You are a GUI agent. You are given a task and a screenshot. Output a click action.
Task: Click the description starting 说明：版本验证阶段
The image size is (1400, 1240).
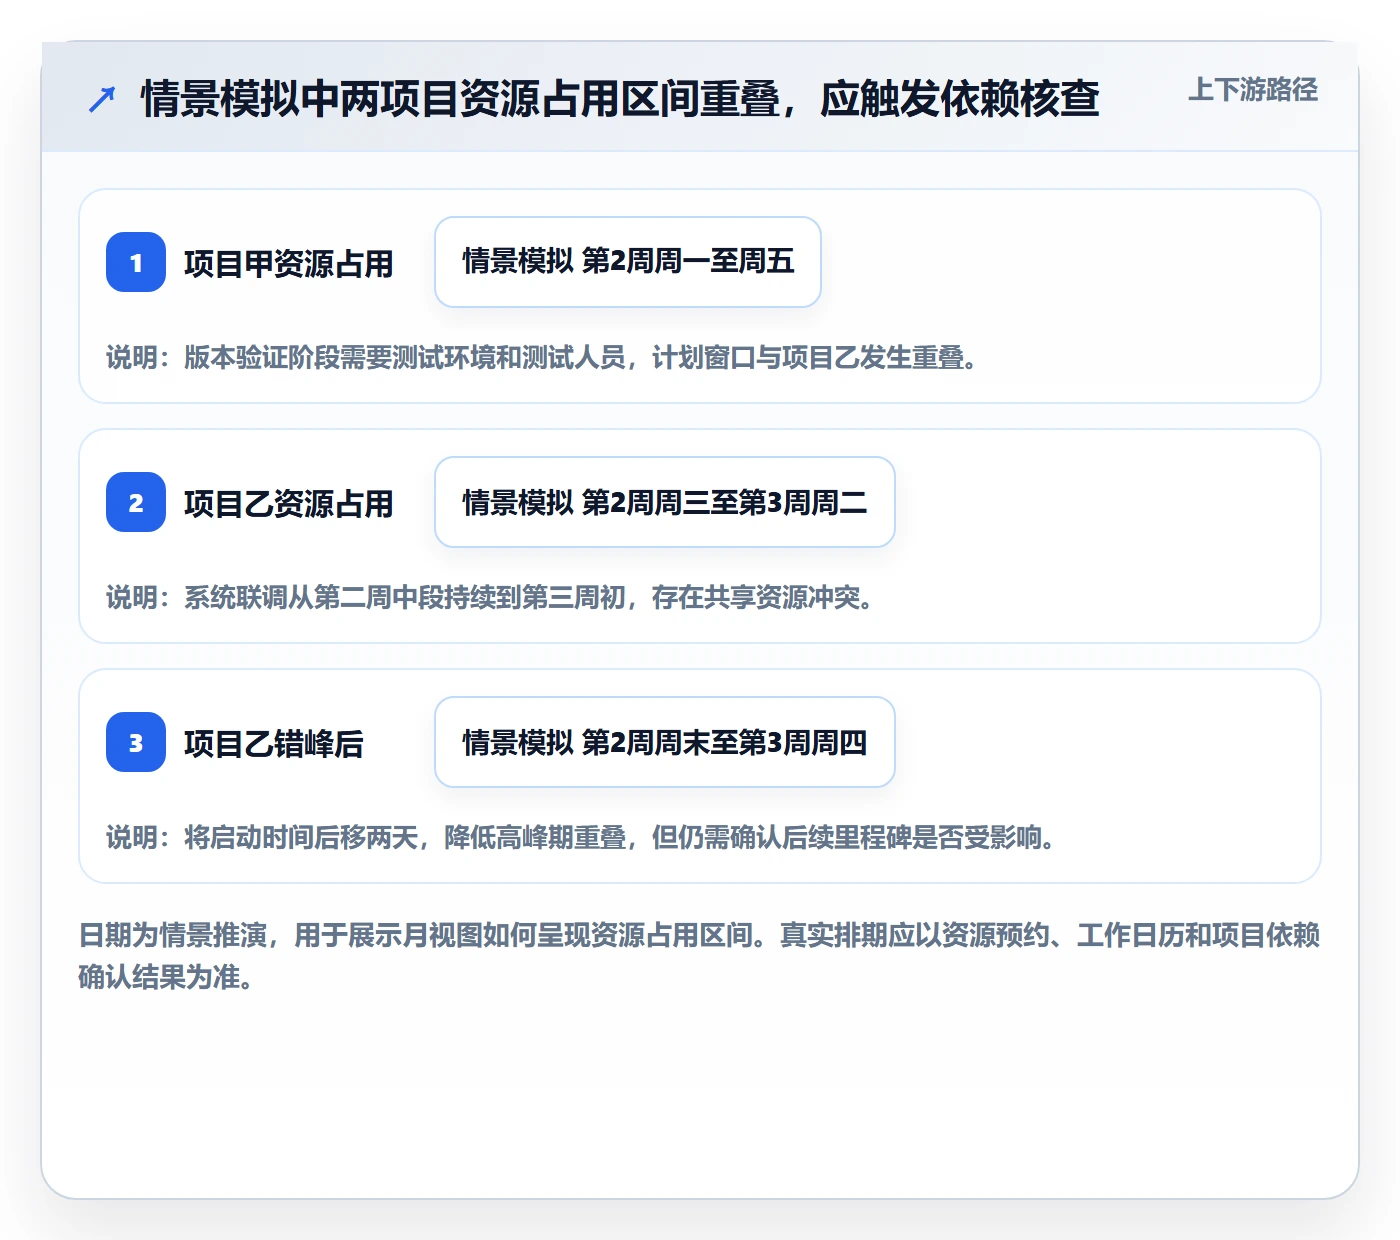(x=542, y=357)
